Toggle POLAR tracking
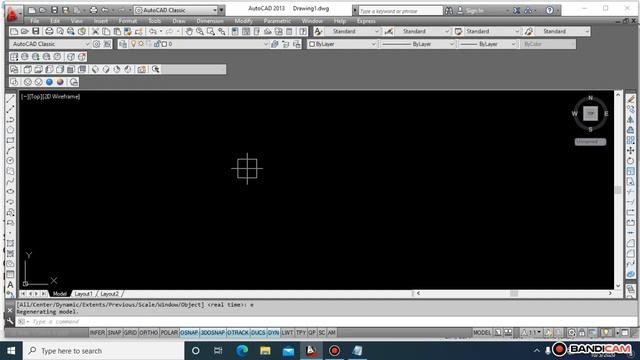Screen dimensions: 640x360 [169, 333]
